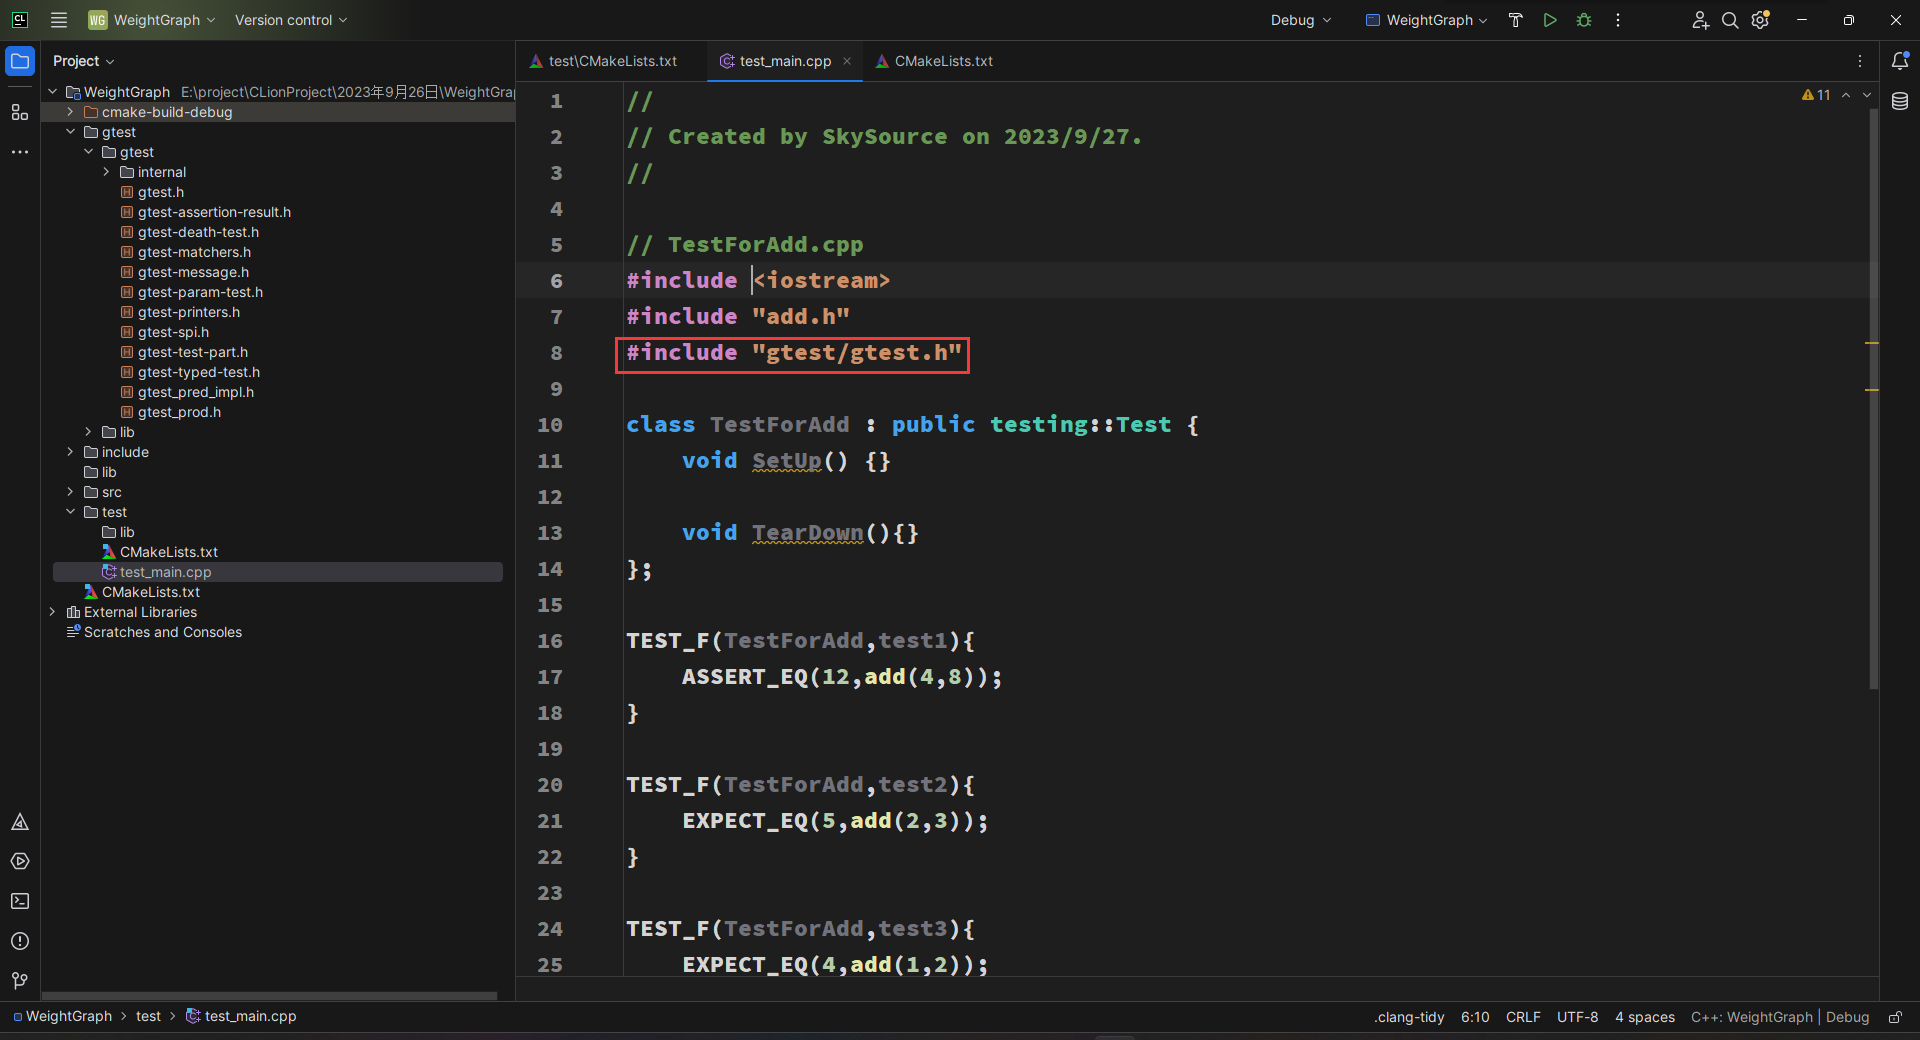Screen dimensions: 1920x1040
Task: Click the Run button in toolbar
Action: 1549,20
